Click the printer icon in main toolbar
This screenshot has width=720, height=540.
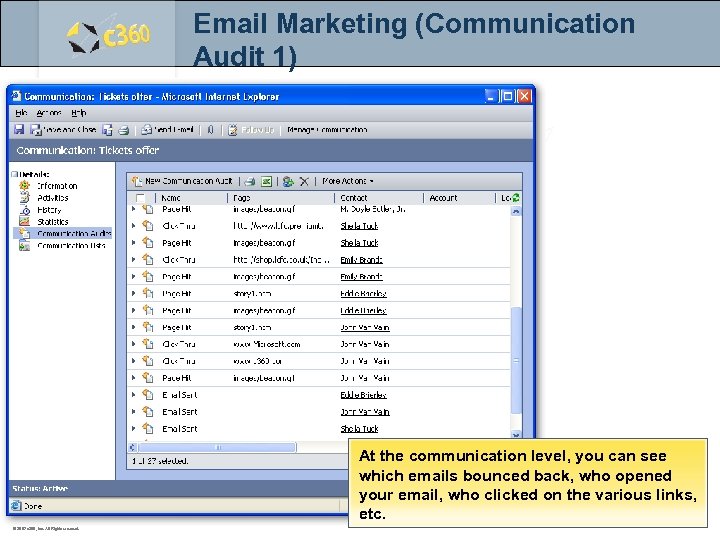pos(124,130)
